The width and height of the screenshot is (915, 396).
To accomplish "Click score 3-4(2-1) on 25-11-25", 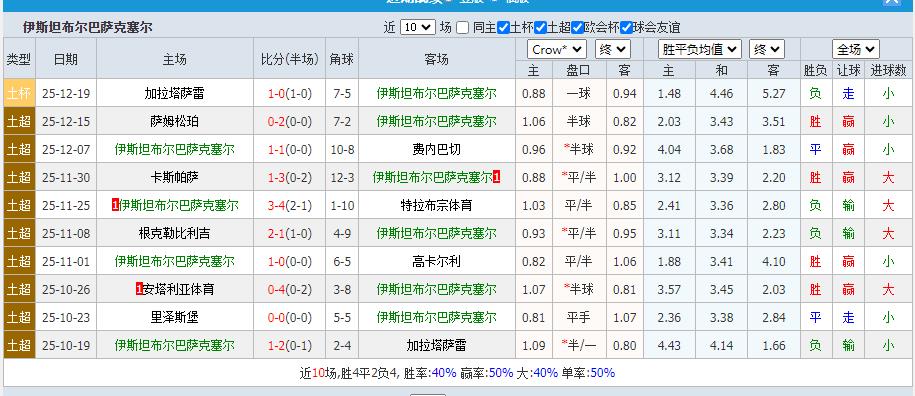I will (290, 205).
